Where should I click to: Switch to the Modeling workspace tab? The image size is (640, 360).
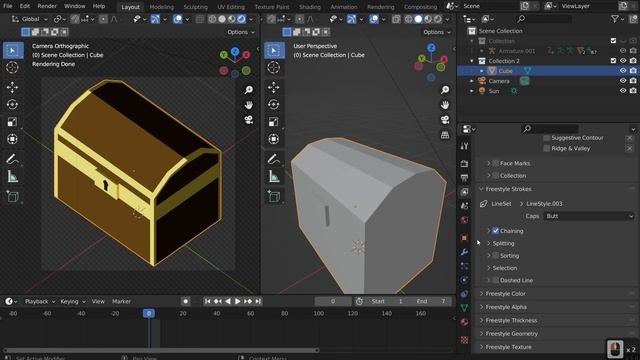(x=162, y=7)
